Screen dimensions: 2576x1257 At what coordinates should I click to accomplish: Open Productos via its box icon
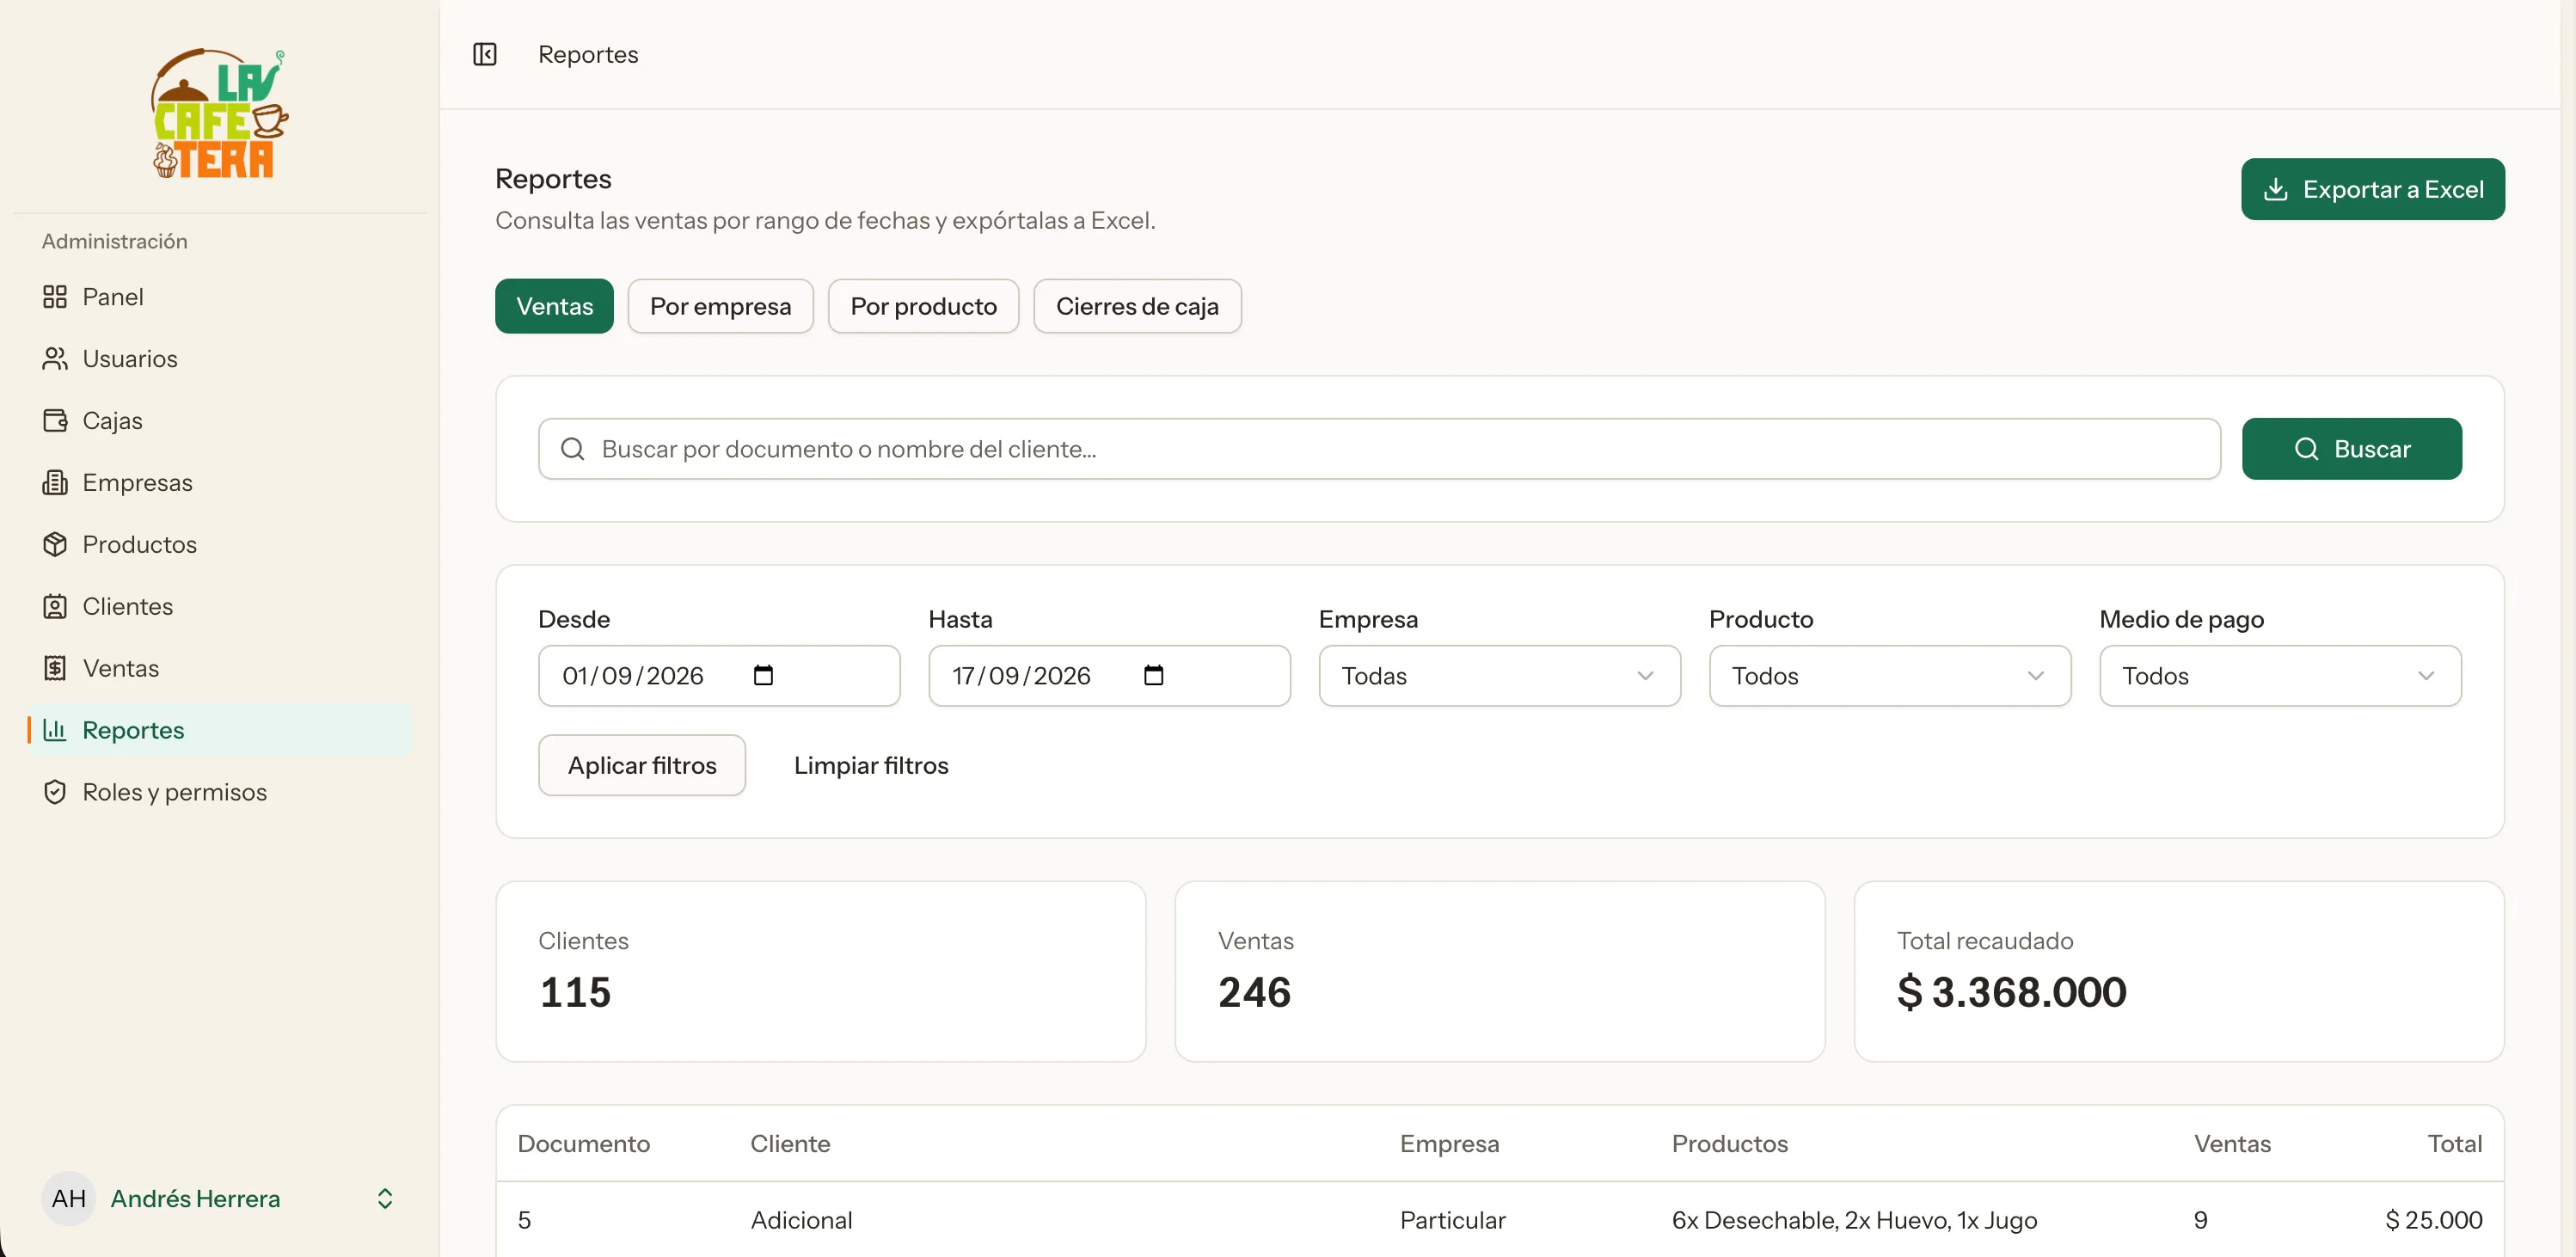(x=55, y=545)
